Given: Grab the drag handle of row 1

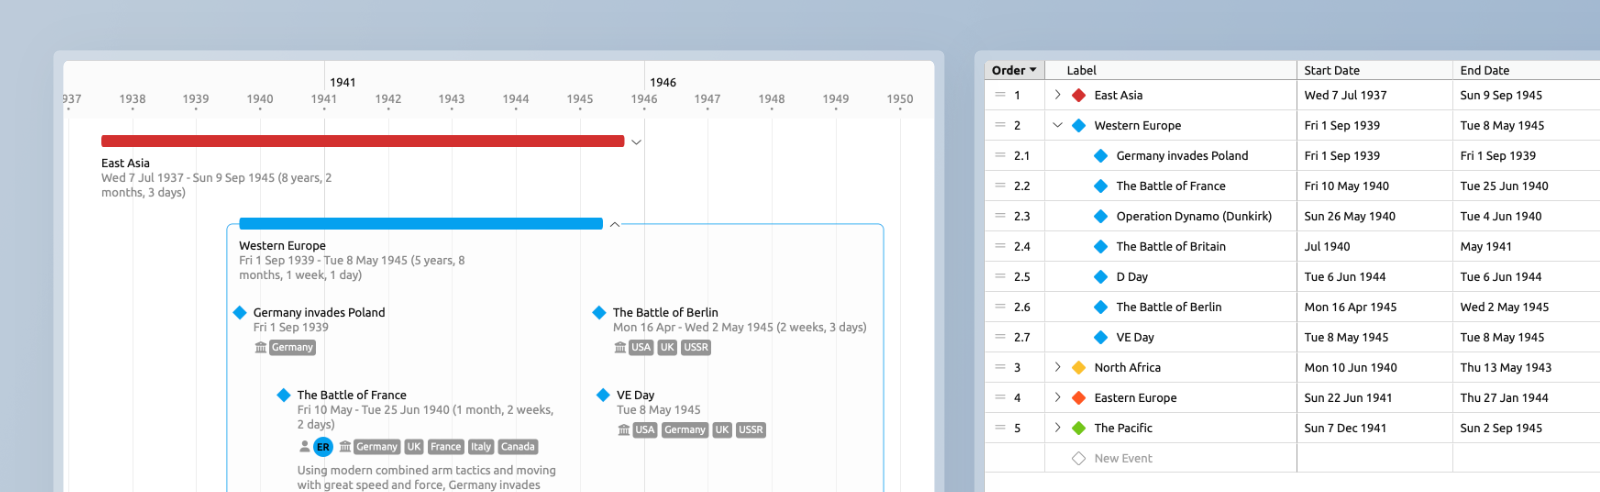Looking at the screenshot, I should point(1000,95).
